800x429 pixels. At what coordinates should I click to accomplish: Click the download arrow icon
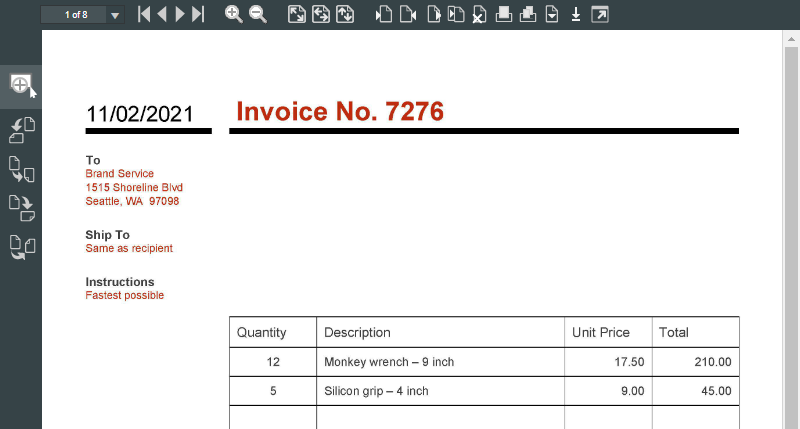pos(576,14)
